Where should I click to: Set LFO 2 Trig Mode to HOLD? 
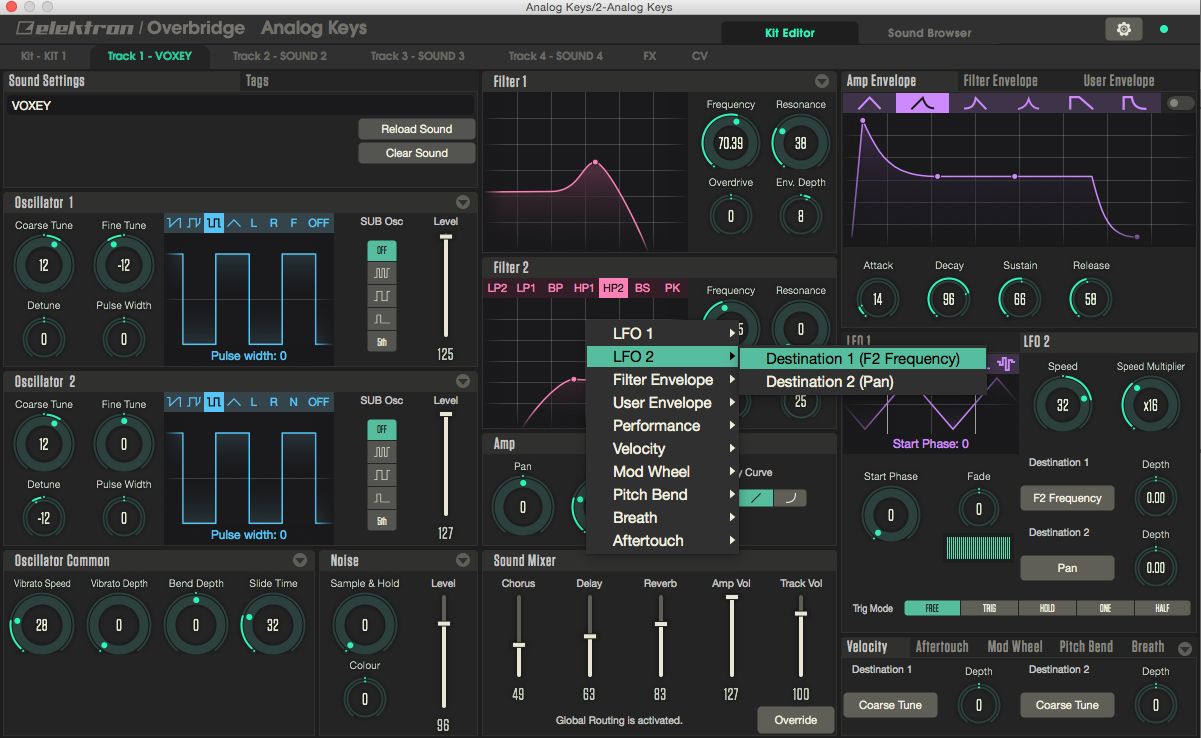click(1047, 608)
